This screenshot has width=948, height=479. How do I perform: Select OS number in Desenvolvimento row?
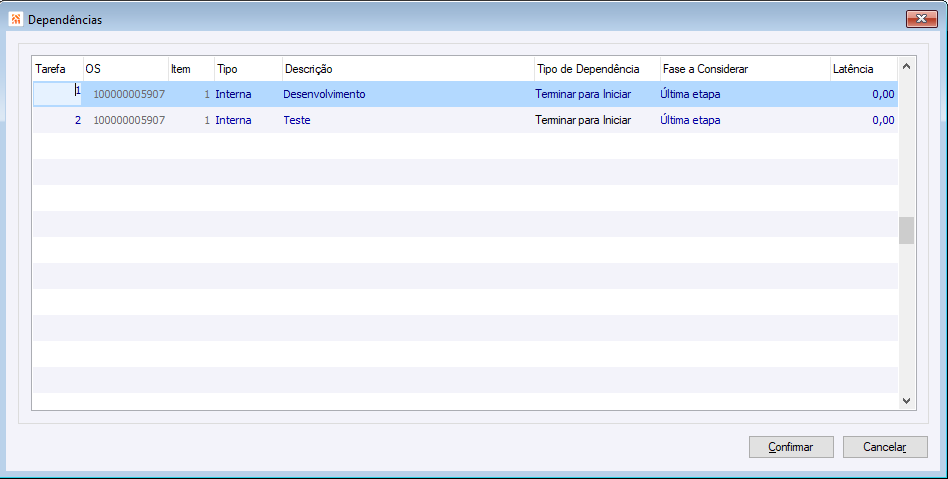(129, 94)
